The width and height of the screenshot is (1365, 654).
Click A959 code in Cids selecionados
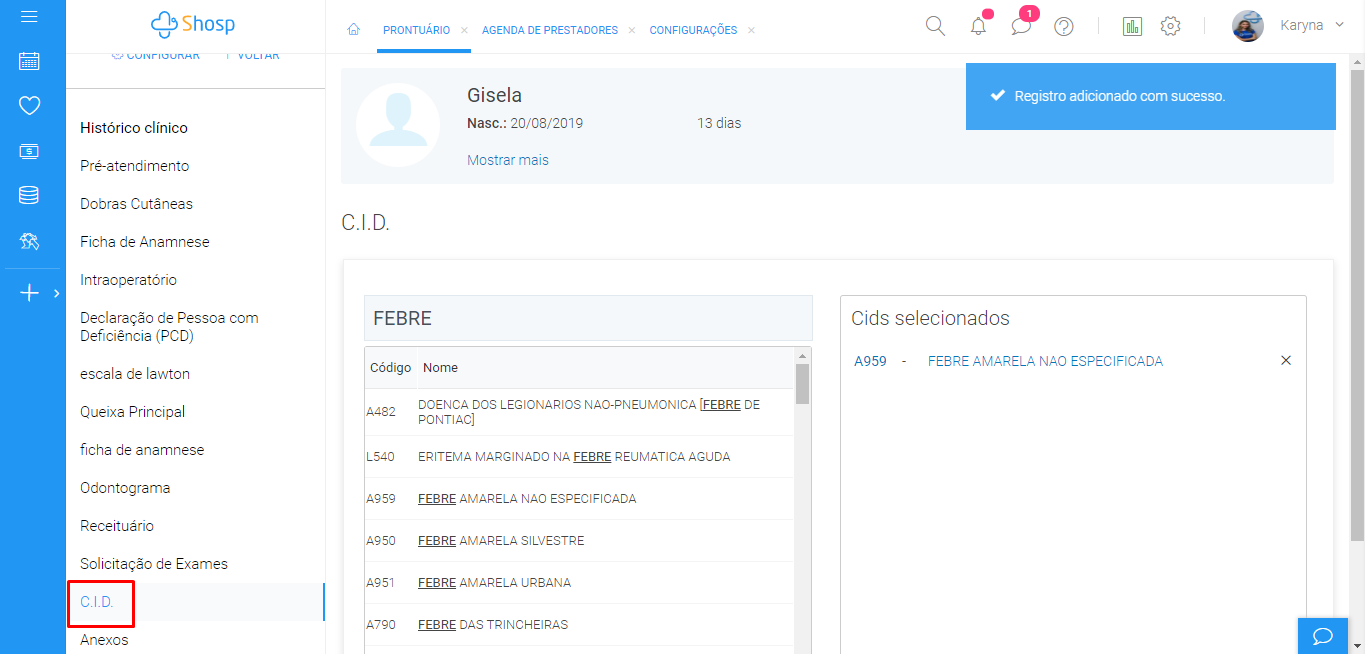[x=870, y=362]
